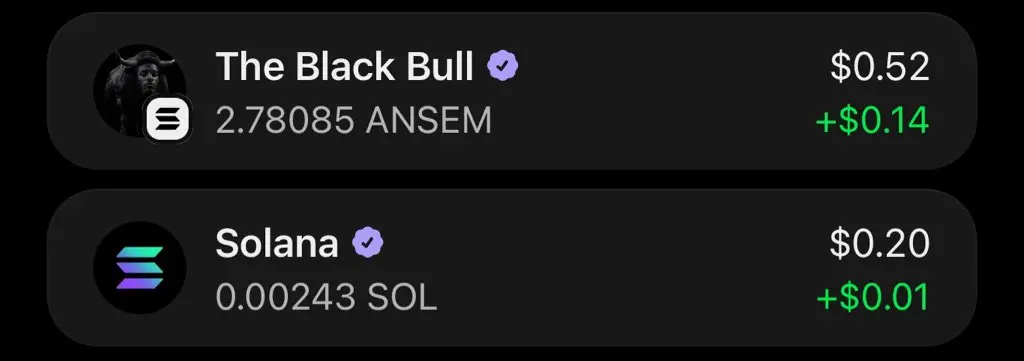Select the Solana token name

(x=277, y=243)
